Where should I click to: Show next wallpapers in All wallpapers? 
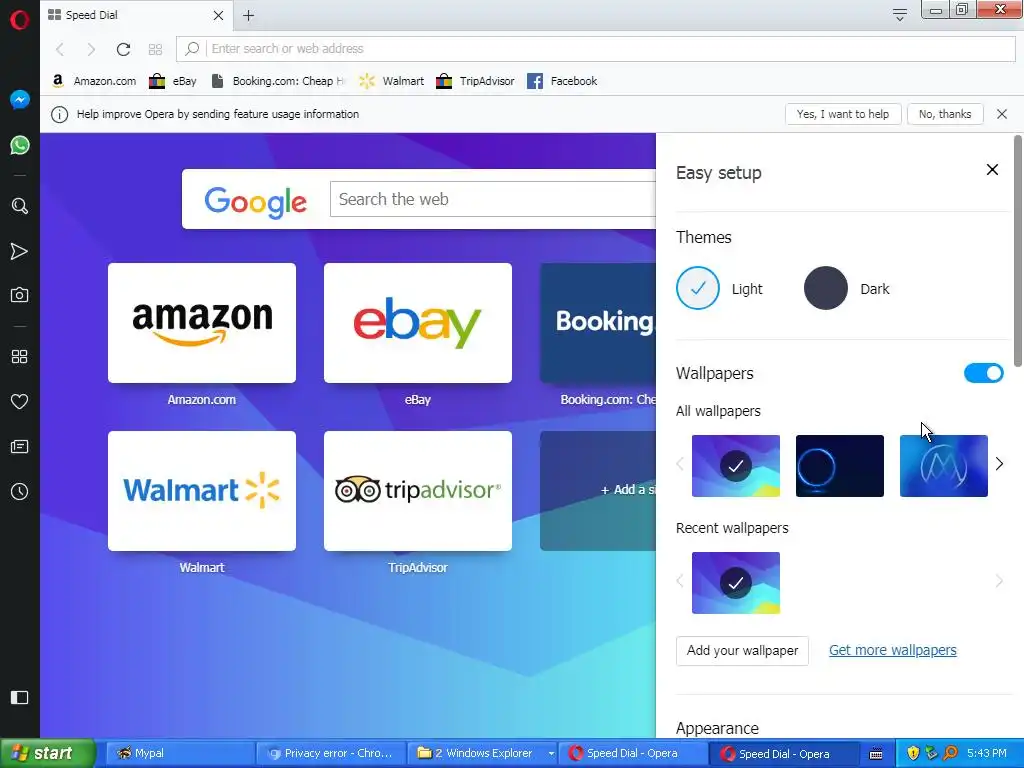click(x=999, y=464)
